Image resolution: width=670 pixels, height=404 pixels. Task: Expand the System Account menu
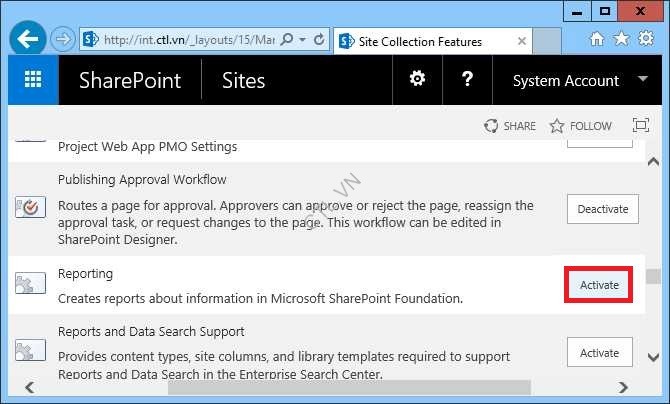[x=578, y=80]
